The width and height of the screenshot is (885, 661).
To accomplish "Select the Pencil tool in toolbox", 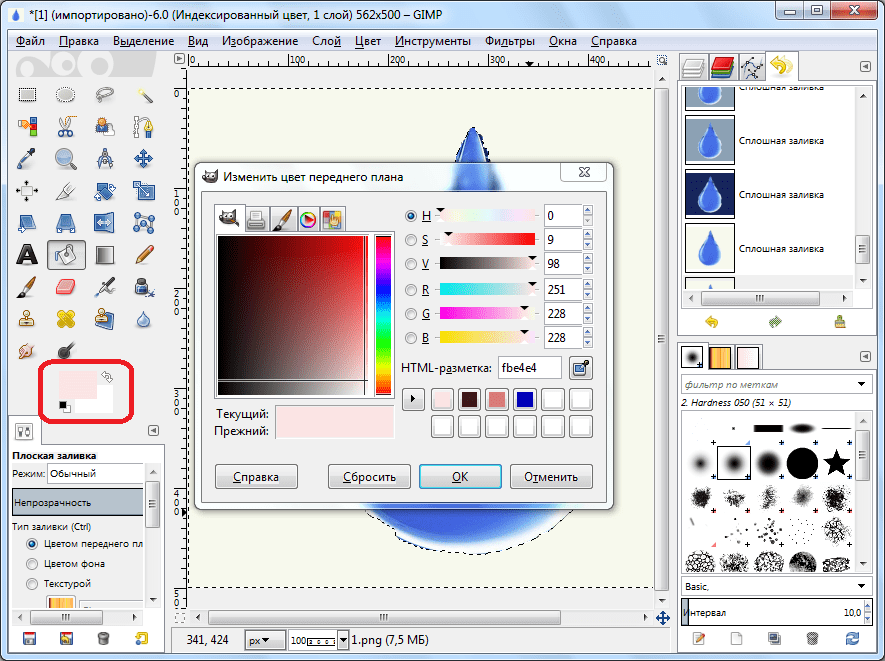I will point(144,254).
